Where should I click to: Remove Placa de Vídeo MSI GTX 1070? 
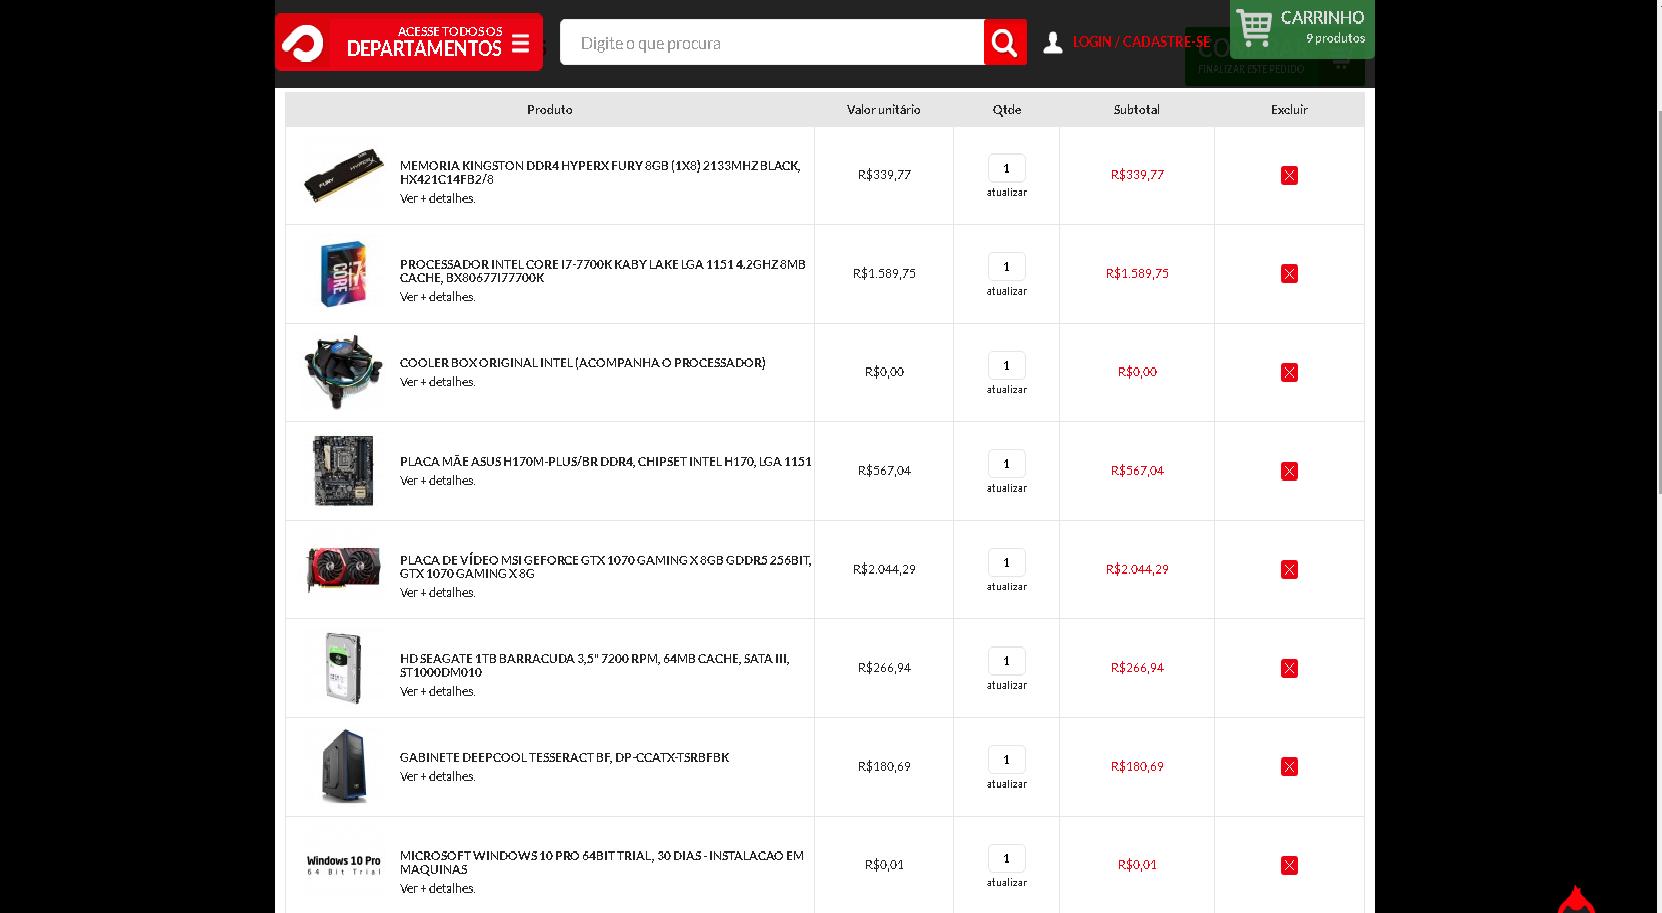pos(1289,569)
